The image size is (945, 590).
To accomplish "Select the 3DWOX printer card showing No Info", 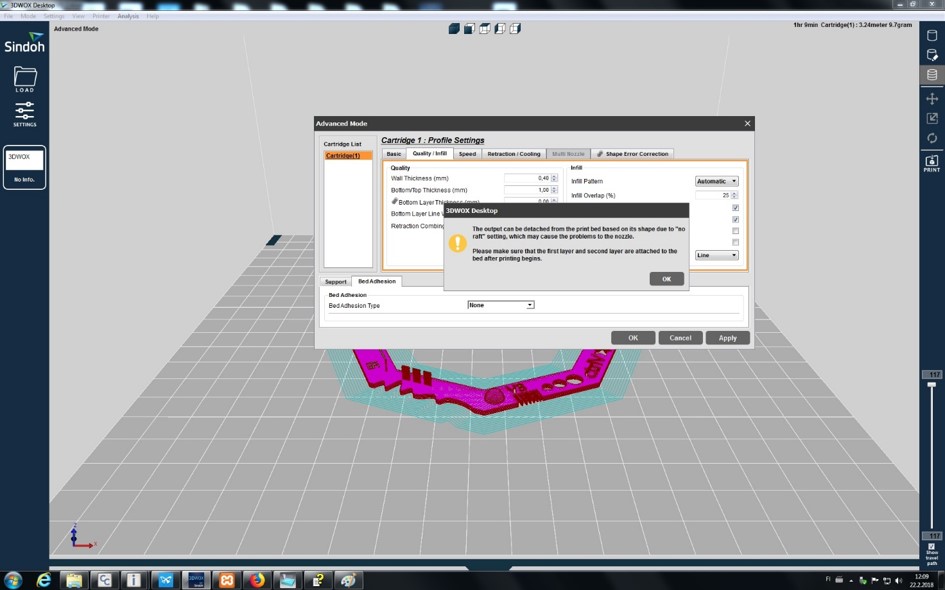I will (x=24, y=167).
